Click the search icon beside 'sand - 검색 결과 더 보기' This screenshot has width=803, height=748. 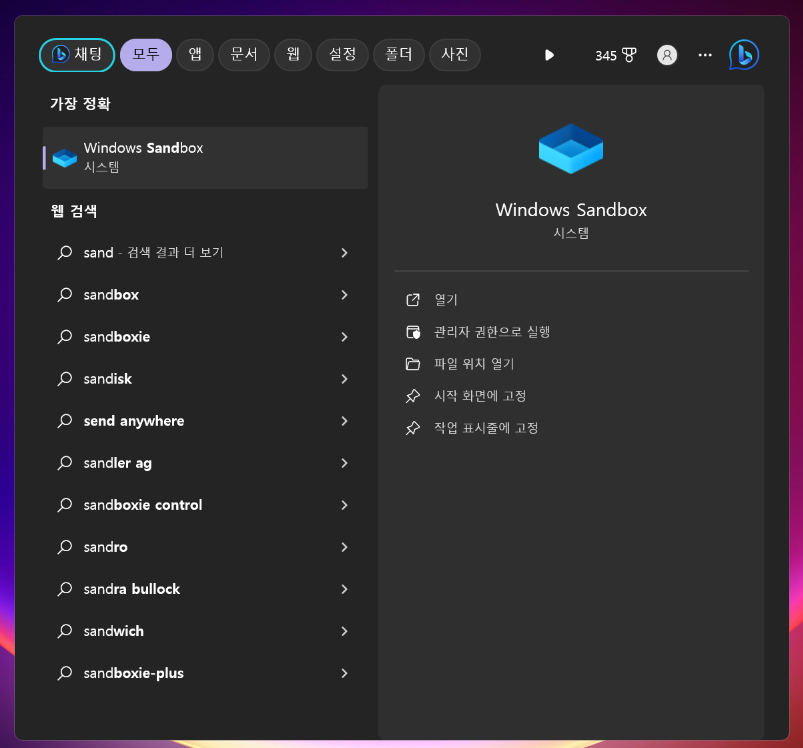65,252
